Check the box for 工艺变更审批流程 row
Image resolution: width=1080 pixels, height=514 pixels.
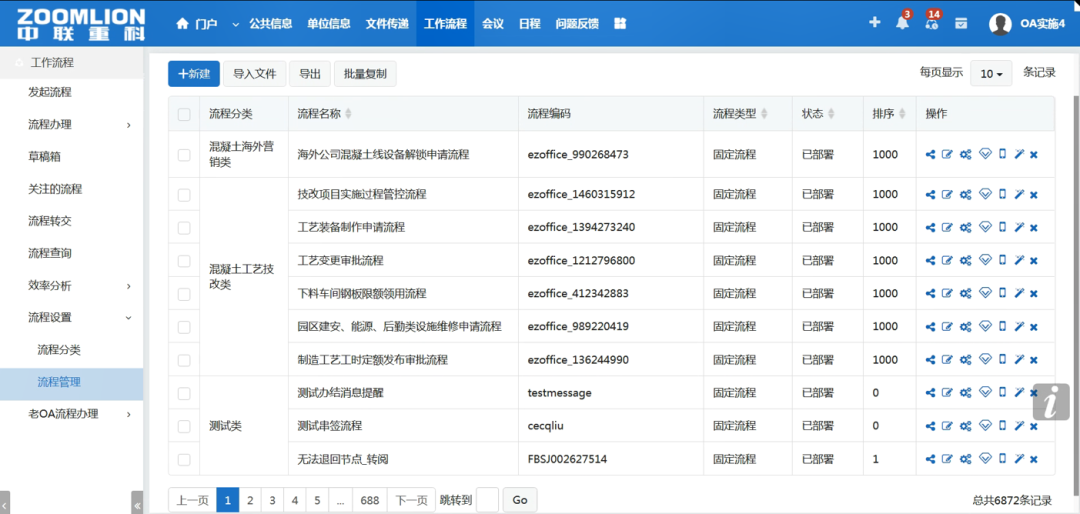coord(184,261)
